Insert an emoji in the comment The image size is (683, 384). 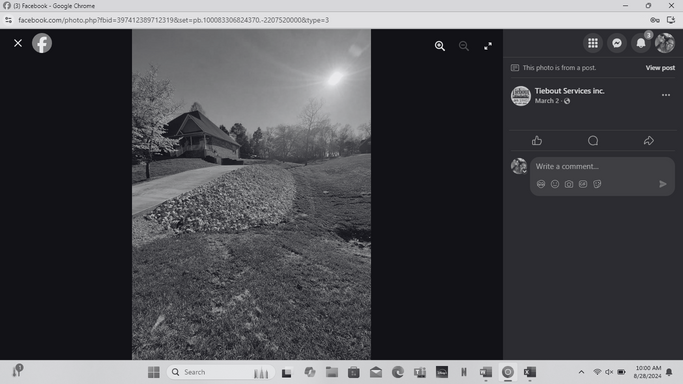pyautogui.click(x=555, y=184)
